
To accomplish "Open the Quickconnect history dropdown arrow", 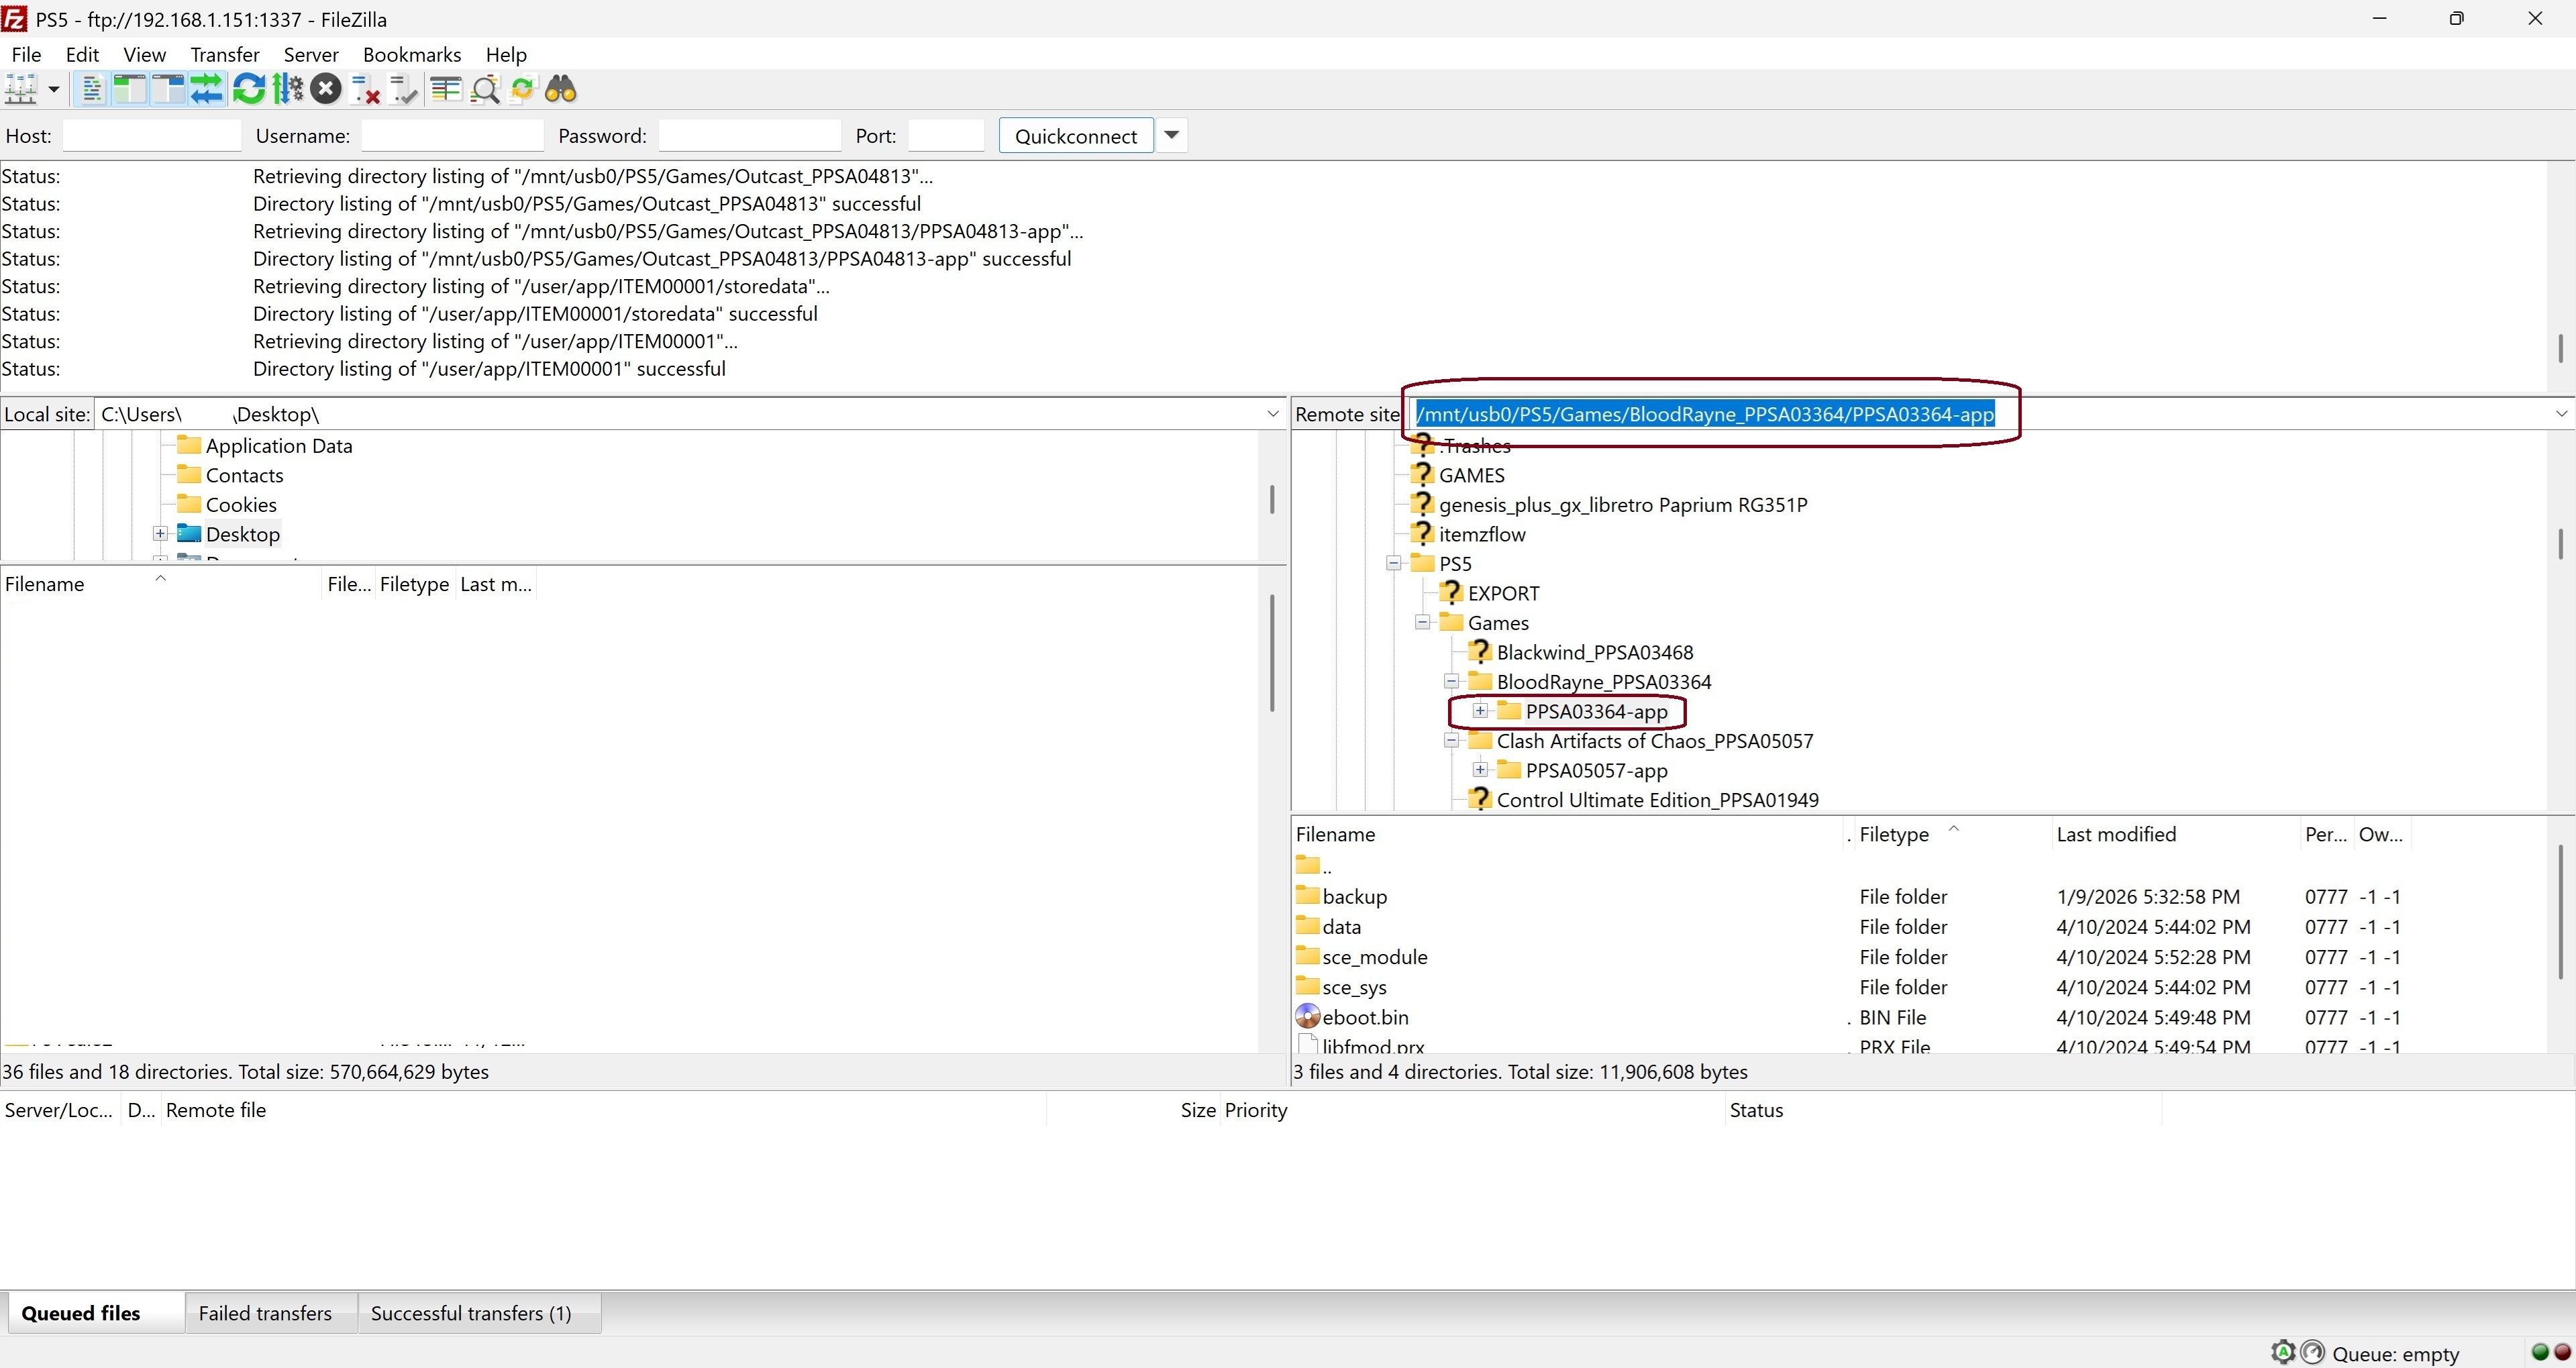I will (1172, 135).
